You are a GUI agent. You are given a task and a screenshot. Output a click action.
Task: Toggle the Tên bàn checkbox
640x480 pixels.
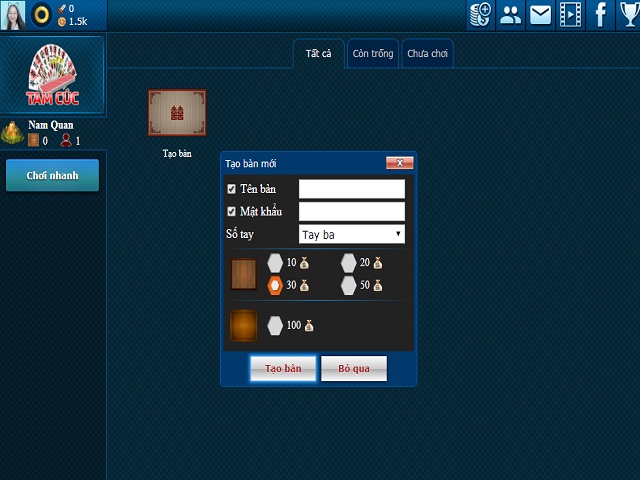(x=232, y=189)
